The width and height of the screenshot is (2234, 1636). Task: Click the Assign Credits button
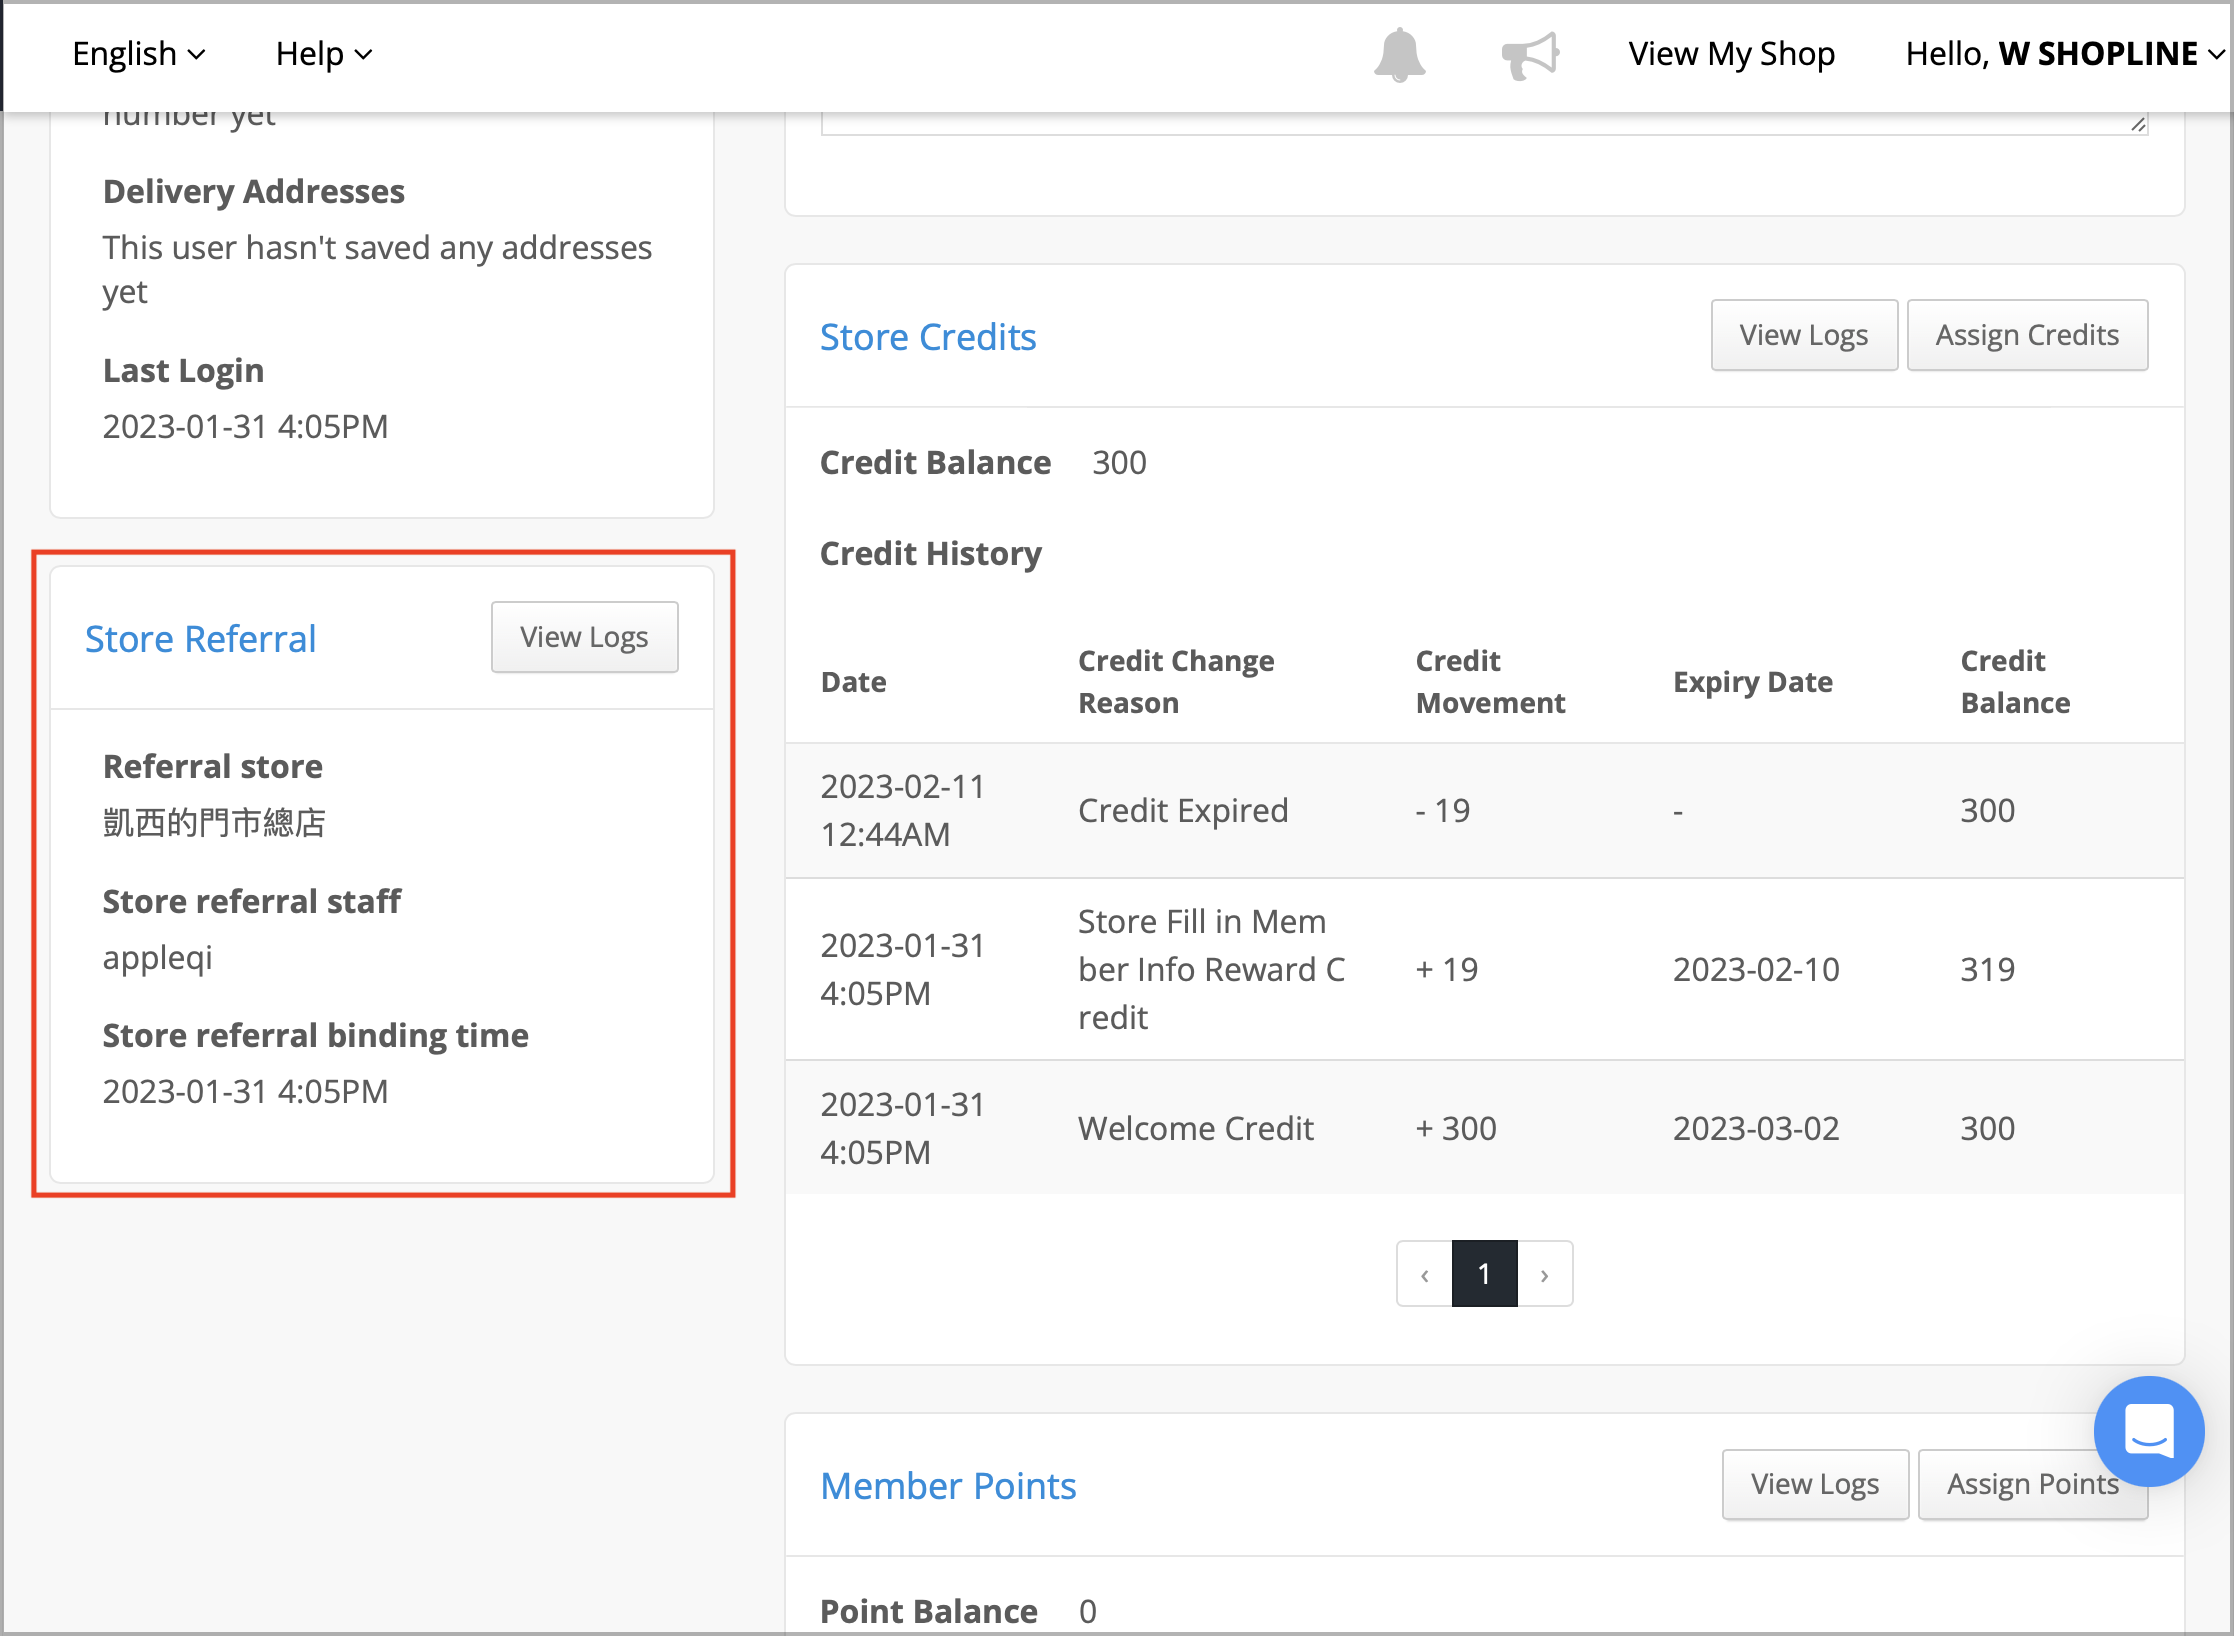[2027, 335]
